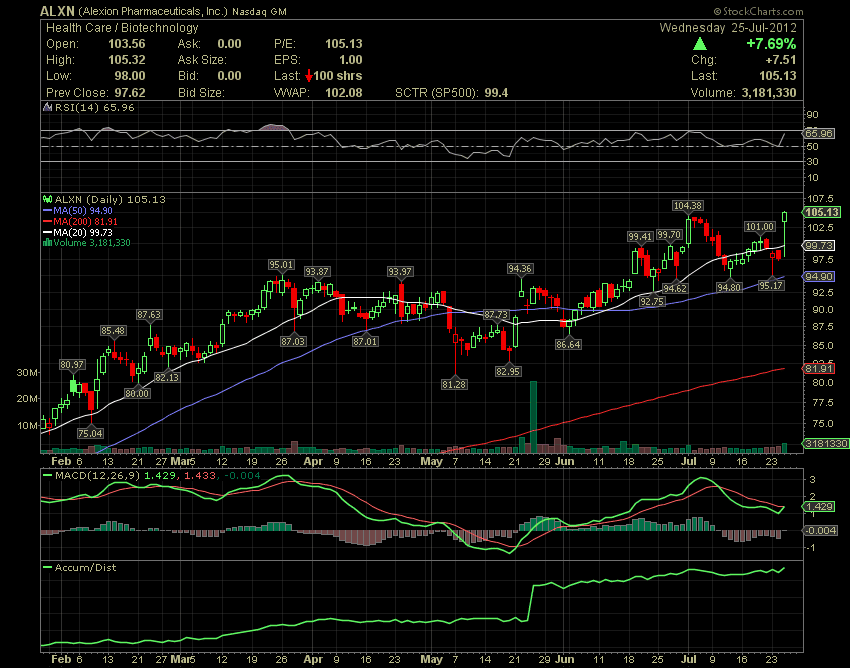Click the Chg value +7.51
The image size is (850, 668).
click(x=781, y=60)
